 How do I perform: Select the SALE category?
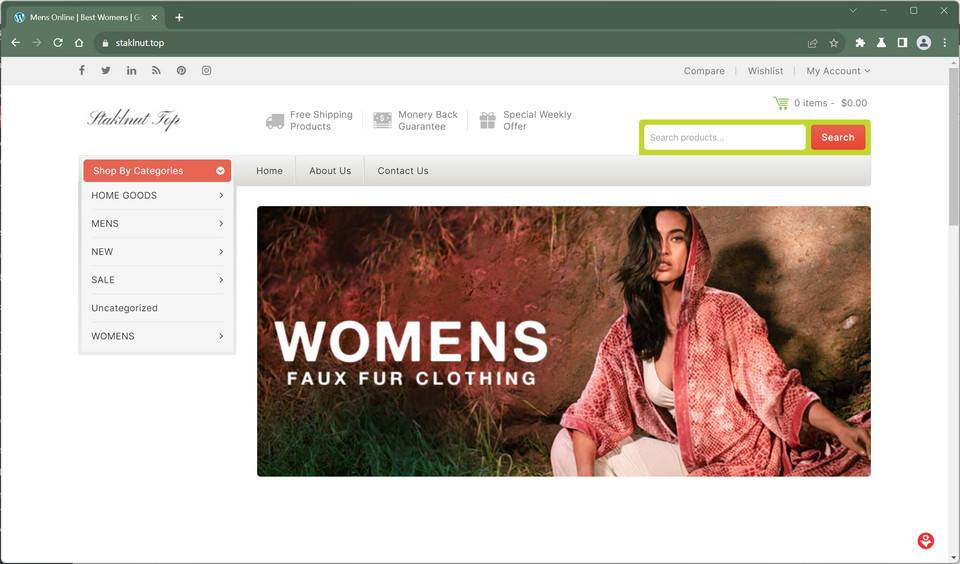pyautogui.click(x=103, y=280)
